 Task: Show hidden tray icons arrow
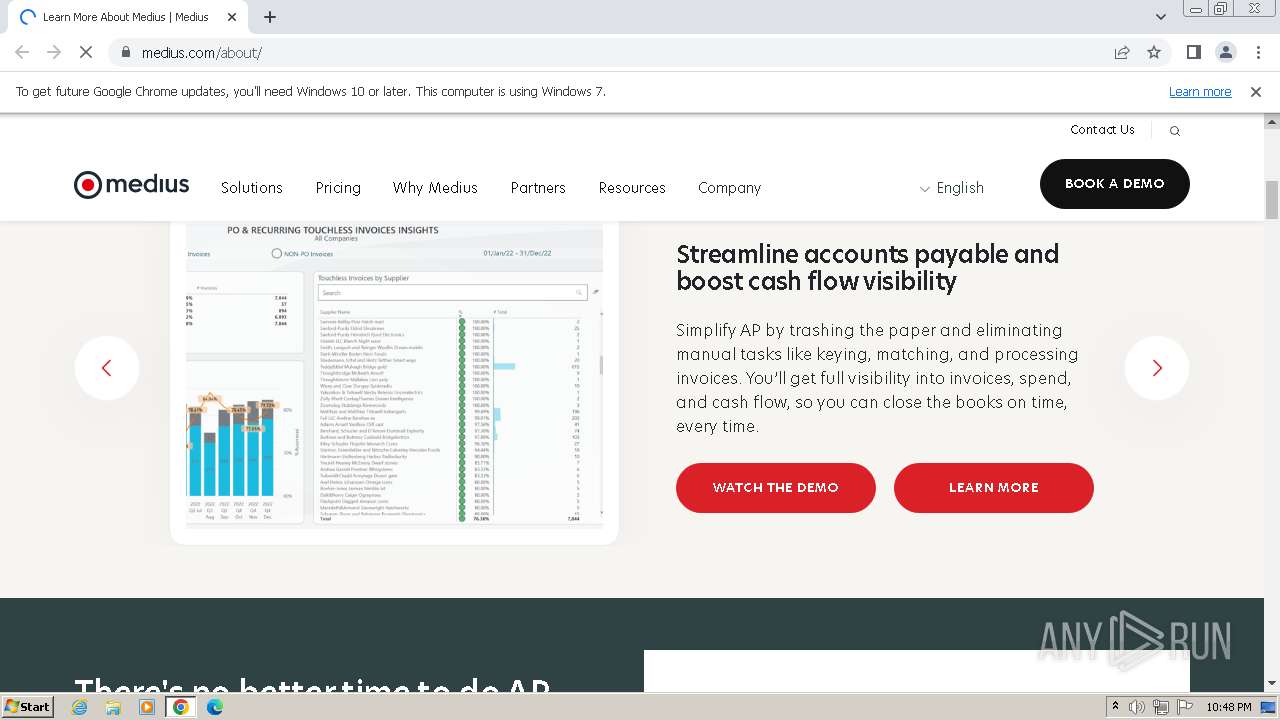pyautogui.click(x=1115, y=707)
